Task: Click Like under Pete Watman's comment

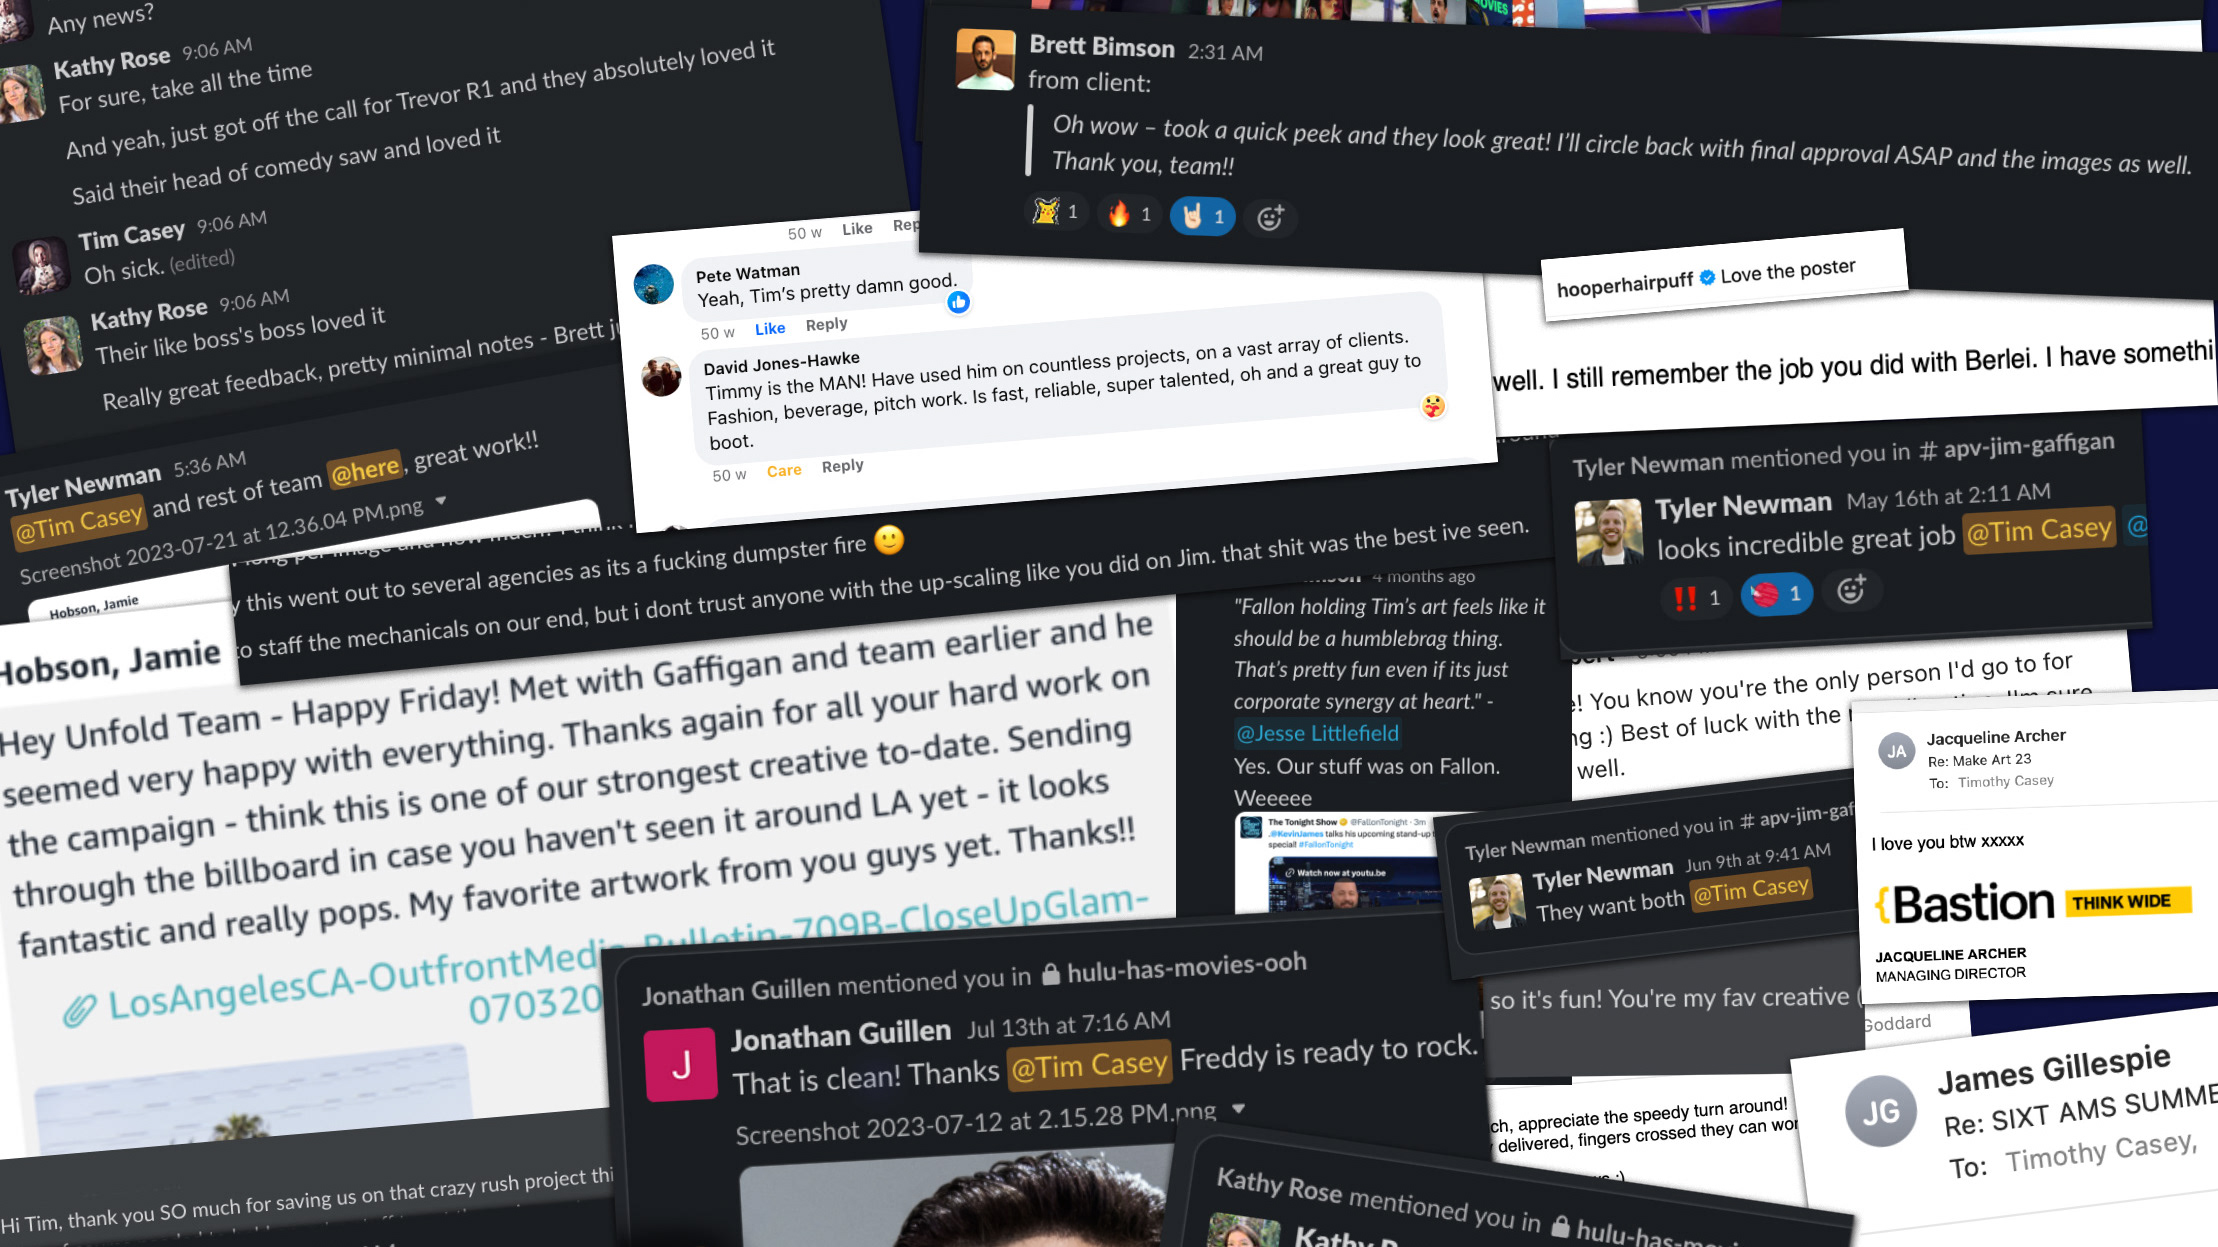Action: 770,328
